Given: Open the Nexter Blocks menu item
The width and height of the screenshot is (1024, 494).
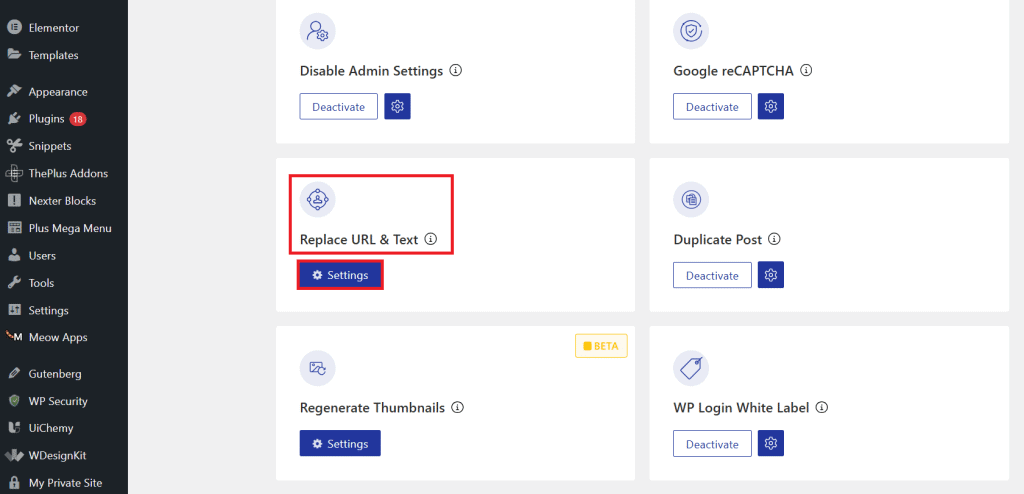Looking at the screenshot, I should (64, 201).
